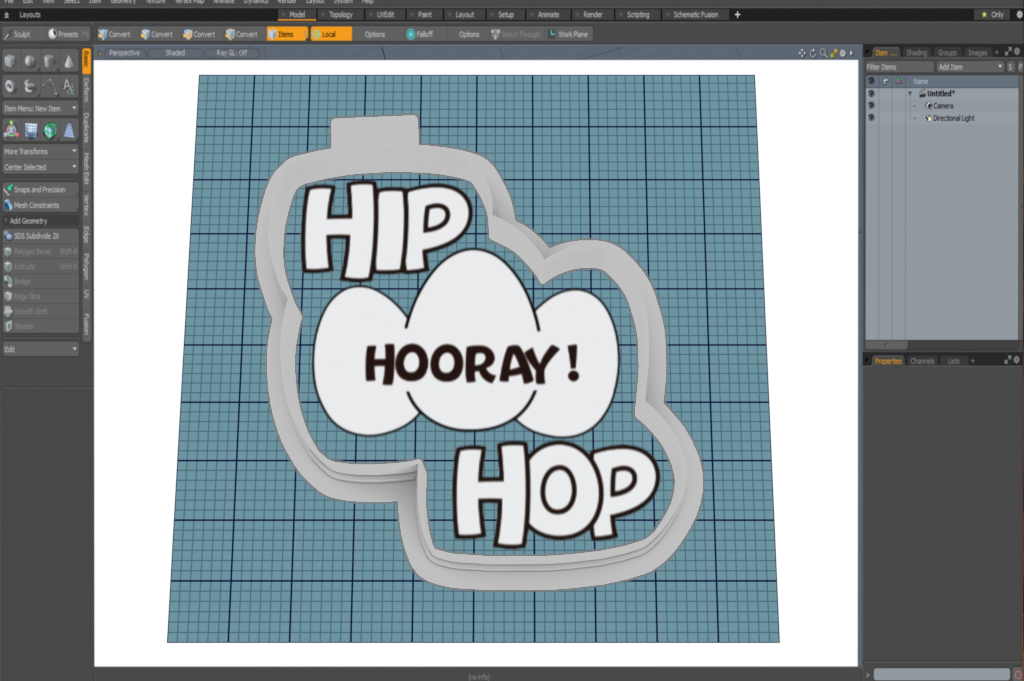Open the Channels tab
The image size is (1024, 681).
(x=922, y=361)
